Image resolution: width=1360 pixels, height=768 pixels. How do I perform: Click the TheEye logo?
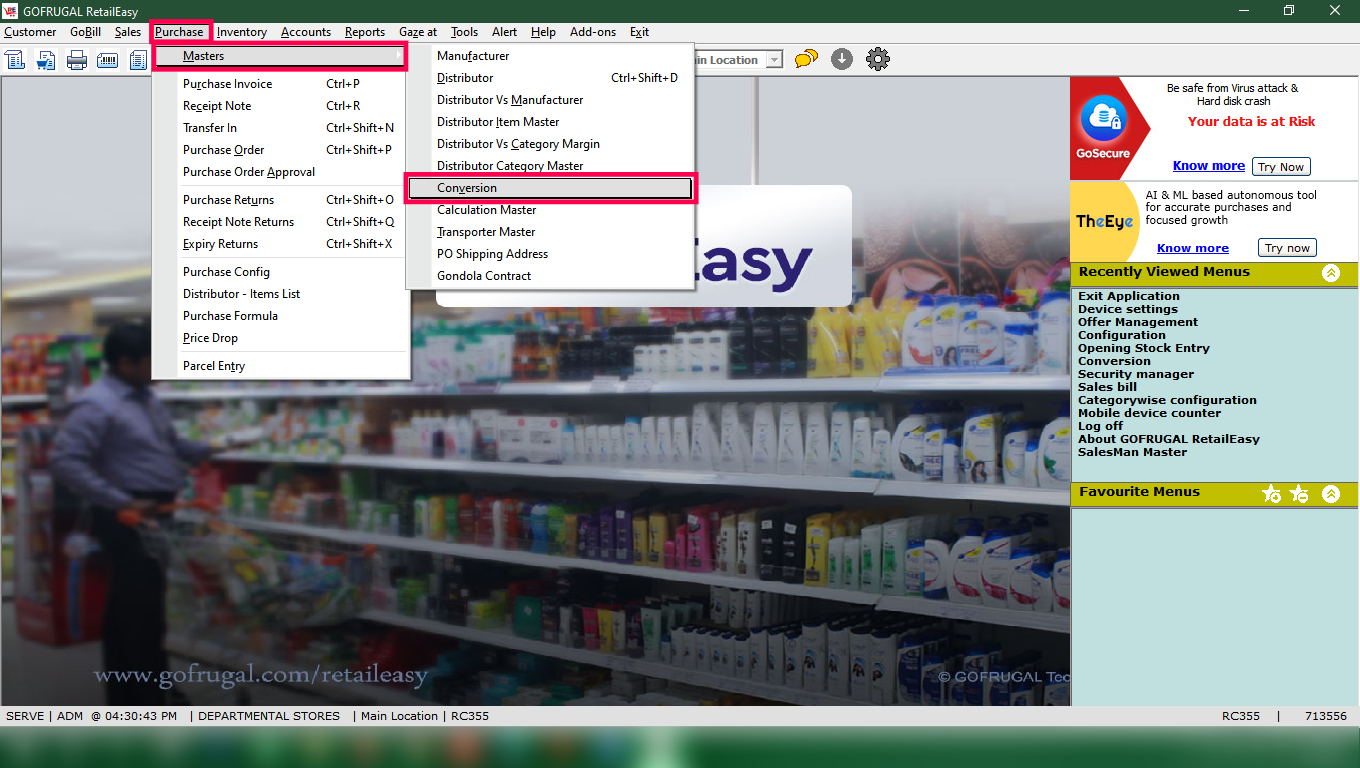pos(1104,222)
